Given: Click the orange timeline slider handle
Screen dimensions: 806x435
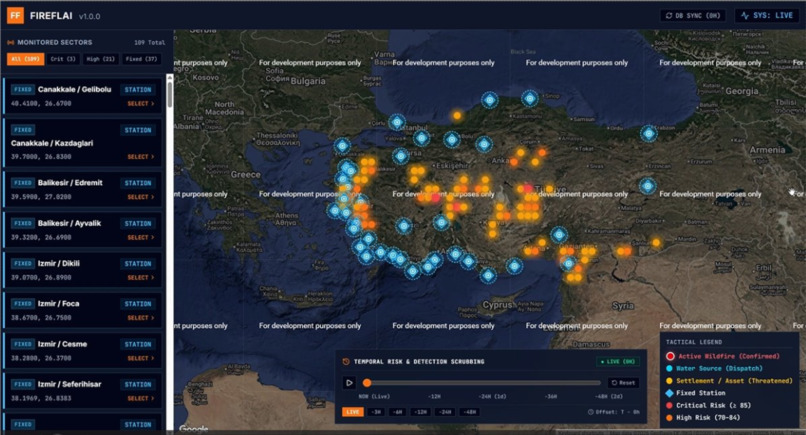Looking at the screenshot, I should coord(367,383).
